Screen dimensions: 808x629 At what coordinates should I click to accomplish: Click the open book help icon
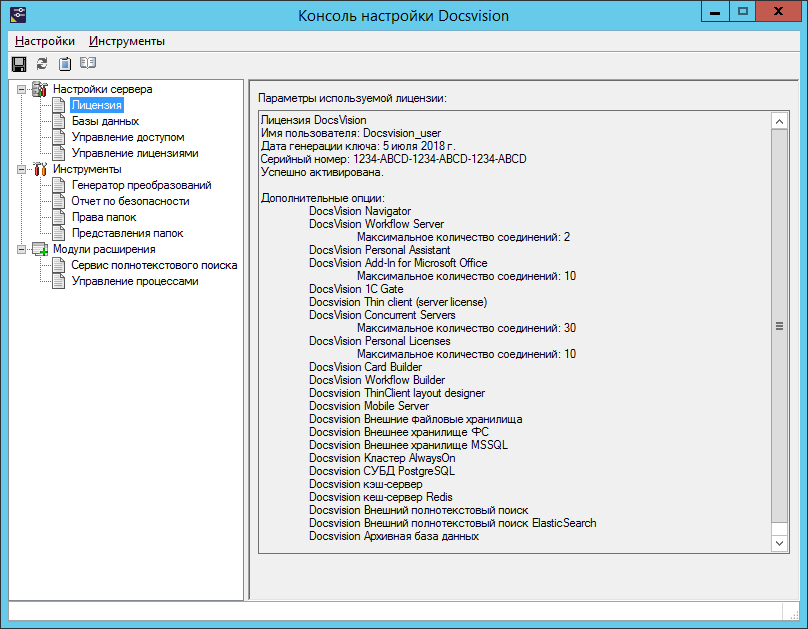tap(88, 63)
